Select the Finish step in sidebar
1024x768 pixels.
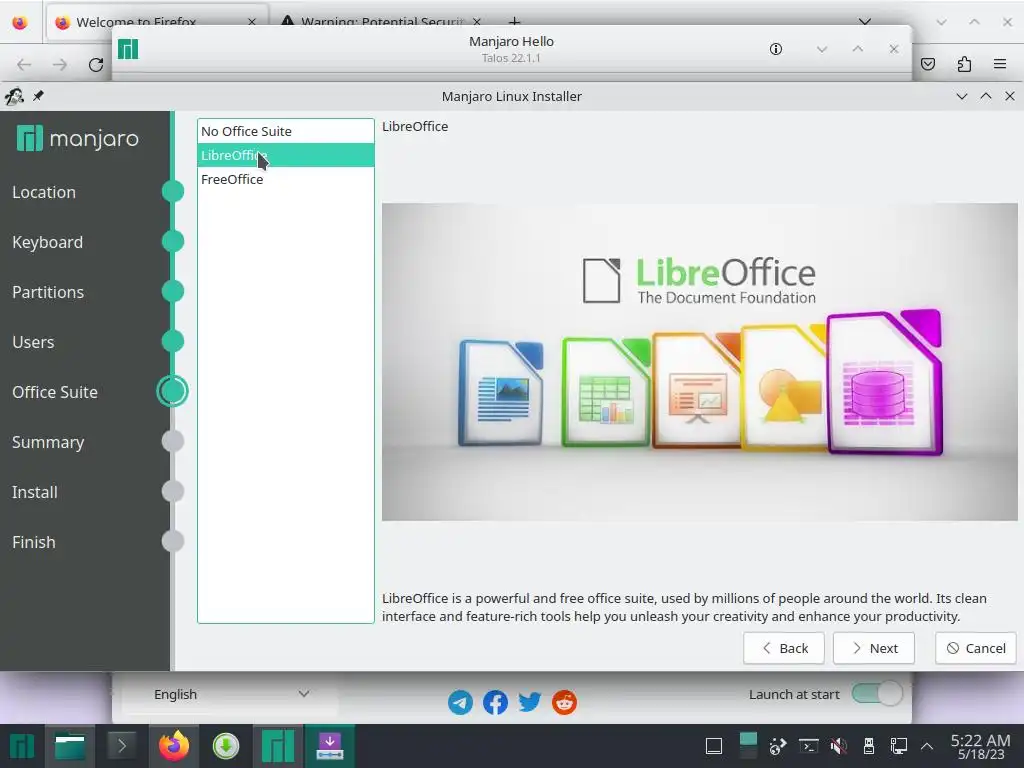point(33,542)
